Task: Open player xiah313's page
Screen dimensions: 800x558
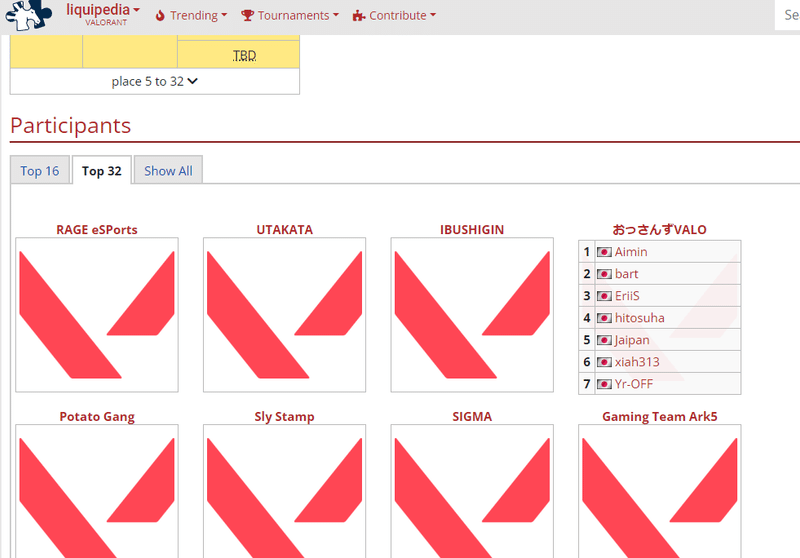Action: point(637,362)
